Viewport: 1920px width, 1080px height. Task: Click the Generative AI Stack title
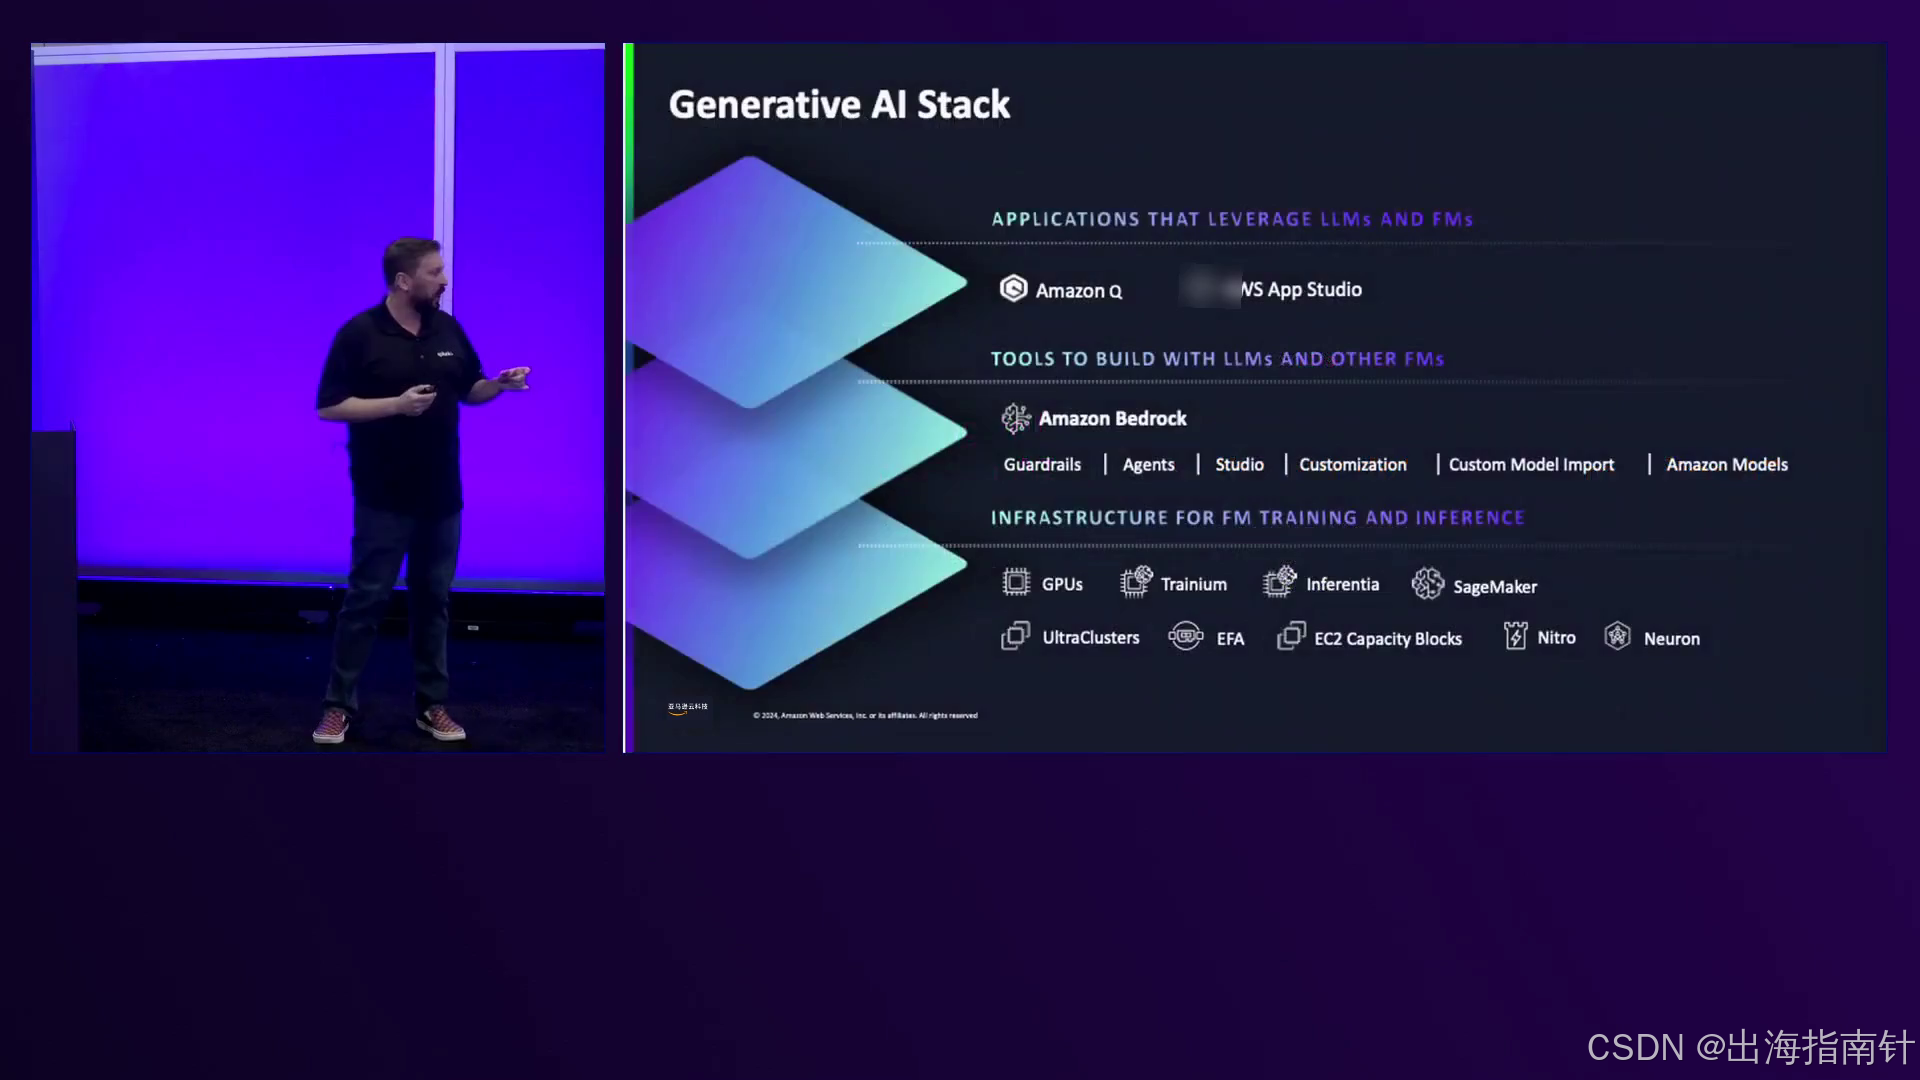[839, 105]
